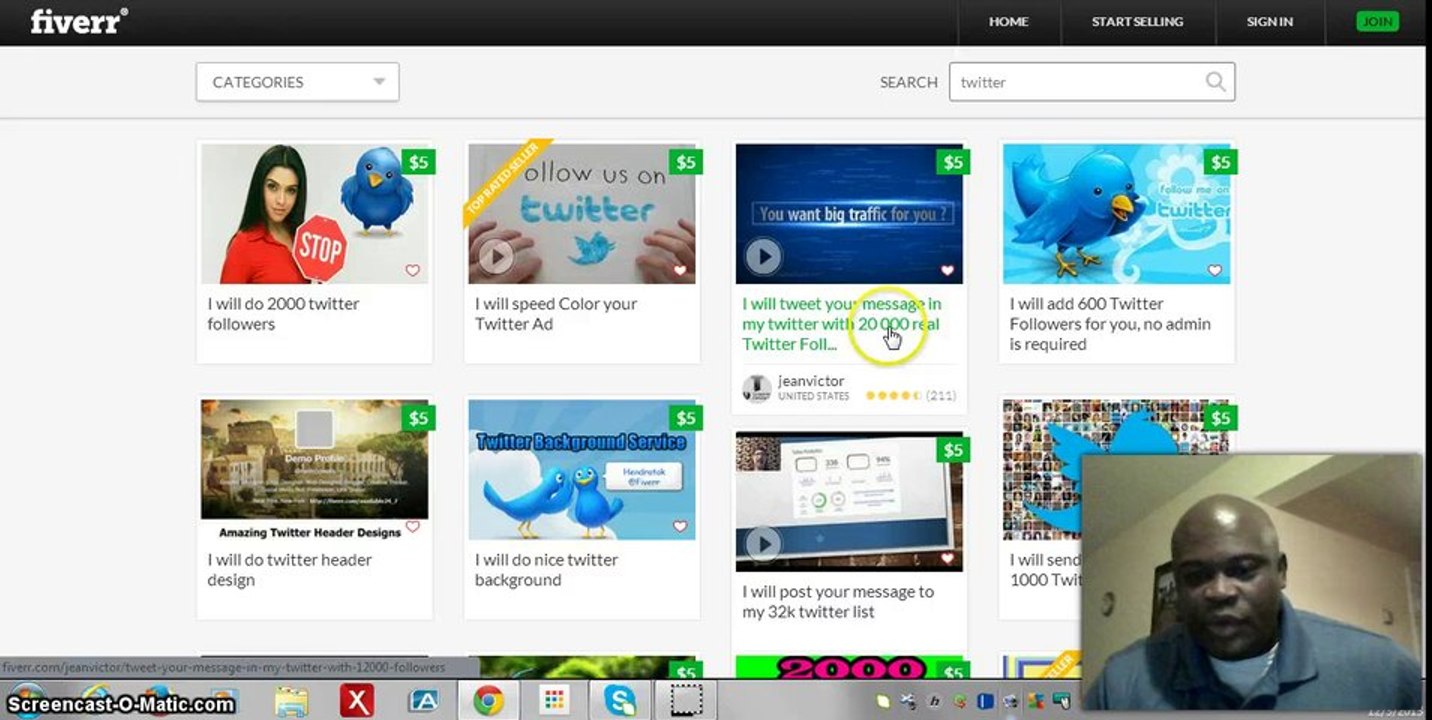The width and height of the screenshot is (1432, 720).
Task: Favorite the 'speed Color your Twitter Ad' gig
Action: pos(680,270)
